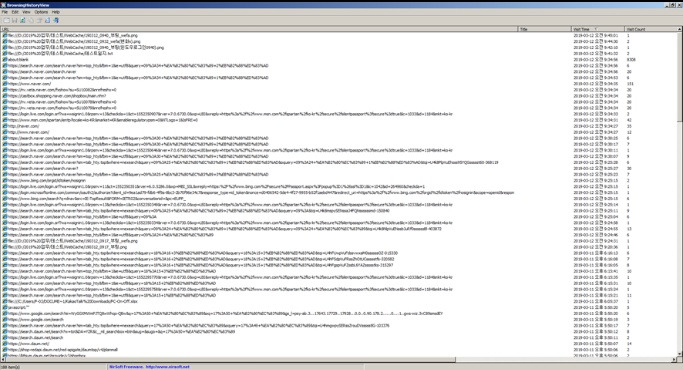The height and width of the screenshot is (370, 683).
Task: Open Properties using the toolbar icon
Action: [39, 20]
